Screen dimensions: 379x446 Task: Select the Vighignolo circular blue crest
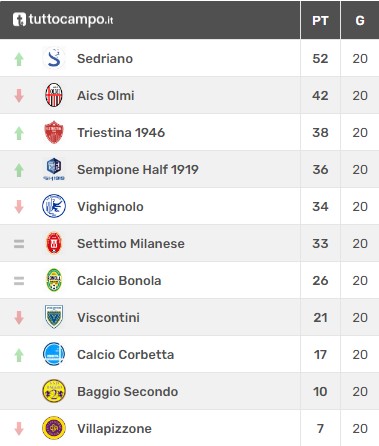click(54, 206)
